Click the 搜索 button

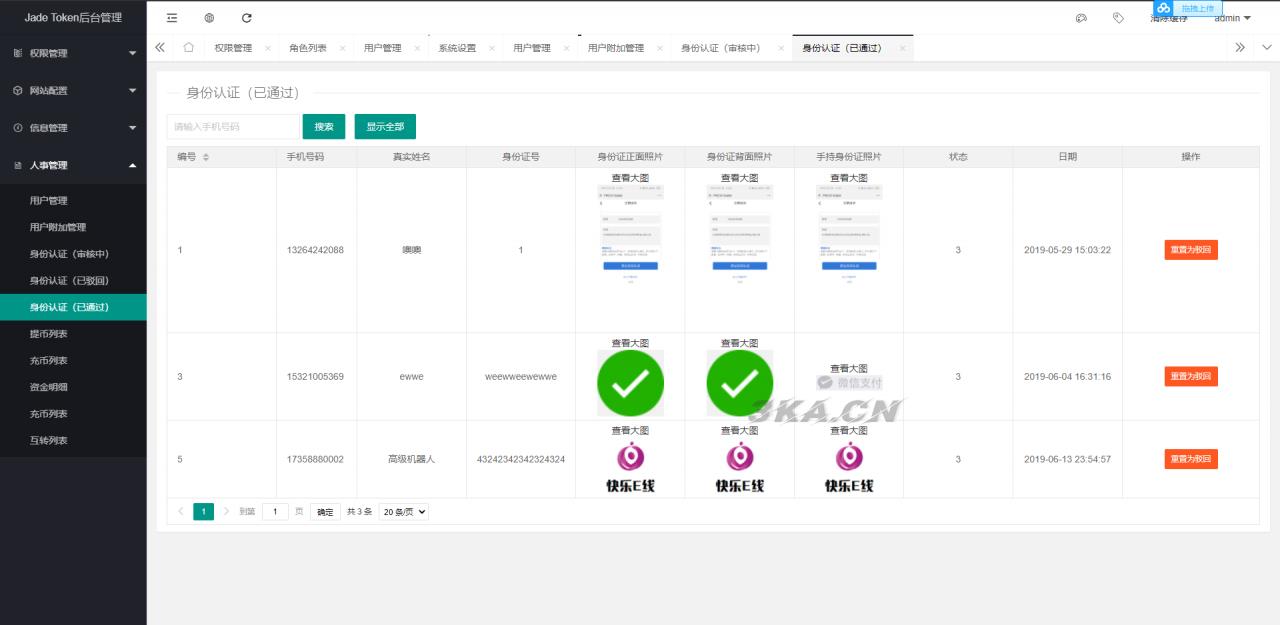pos(324,127)
